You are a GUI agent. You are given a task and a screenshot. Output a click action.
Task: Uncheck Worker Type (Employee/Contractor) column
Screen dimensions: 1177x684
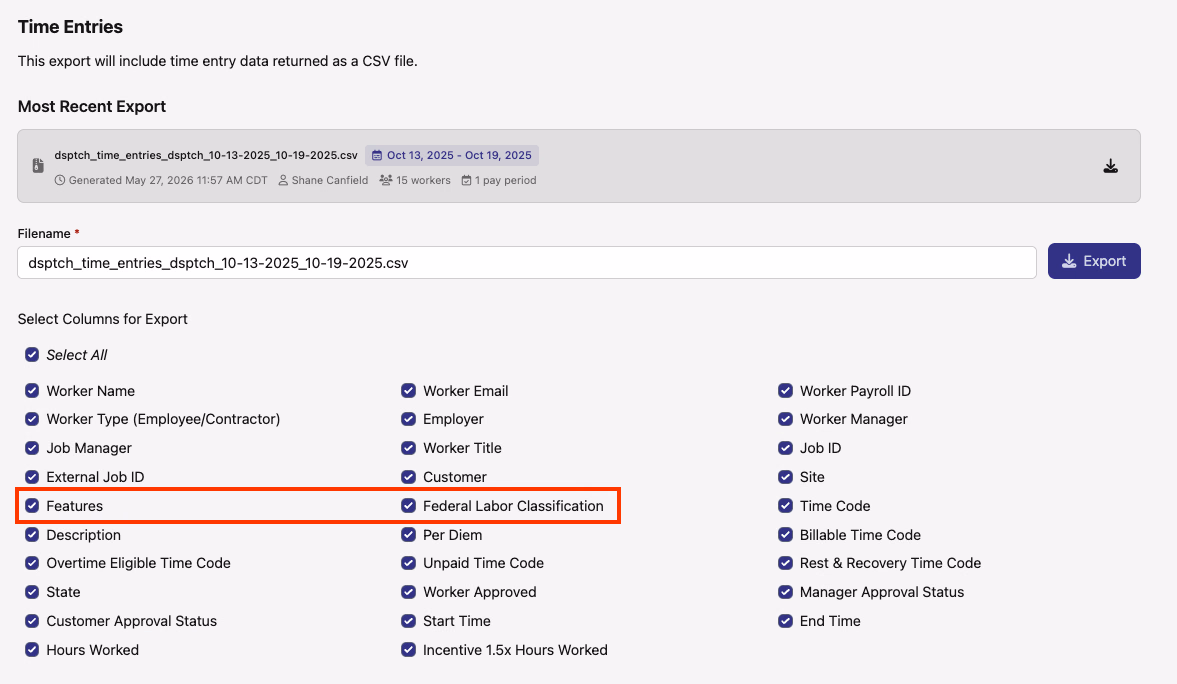(x=32, y=419)
